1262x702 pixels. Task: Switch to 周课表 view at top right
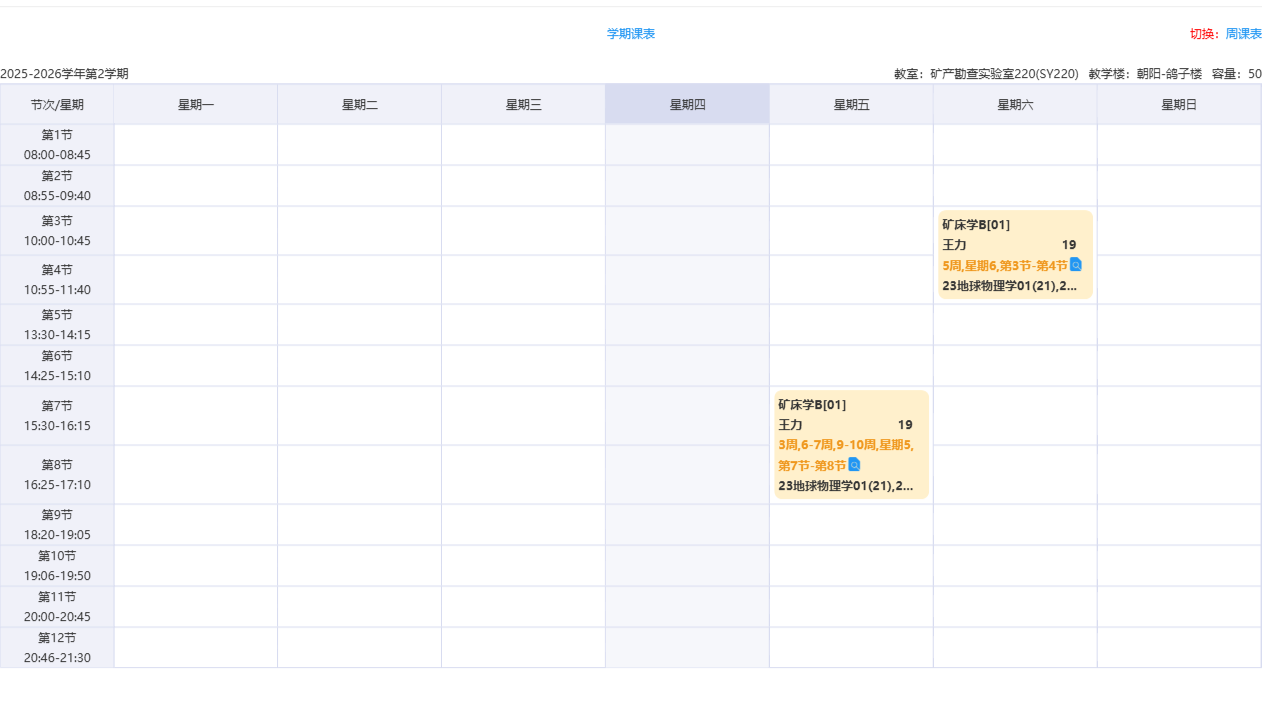point(1243,34)
